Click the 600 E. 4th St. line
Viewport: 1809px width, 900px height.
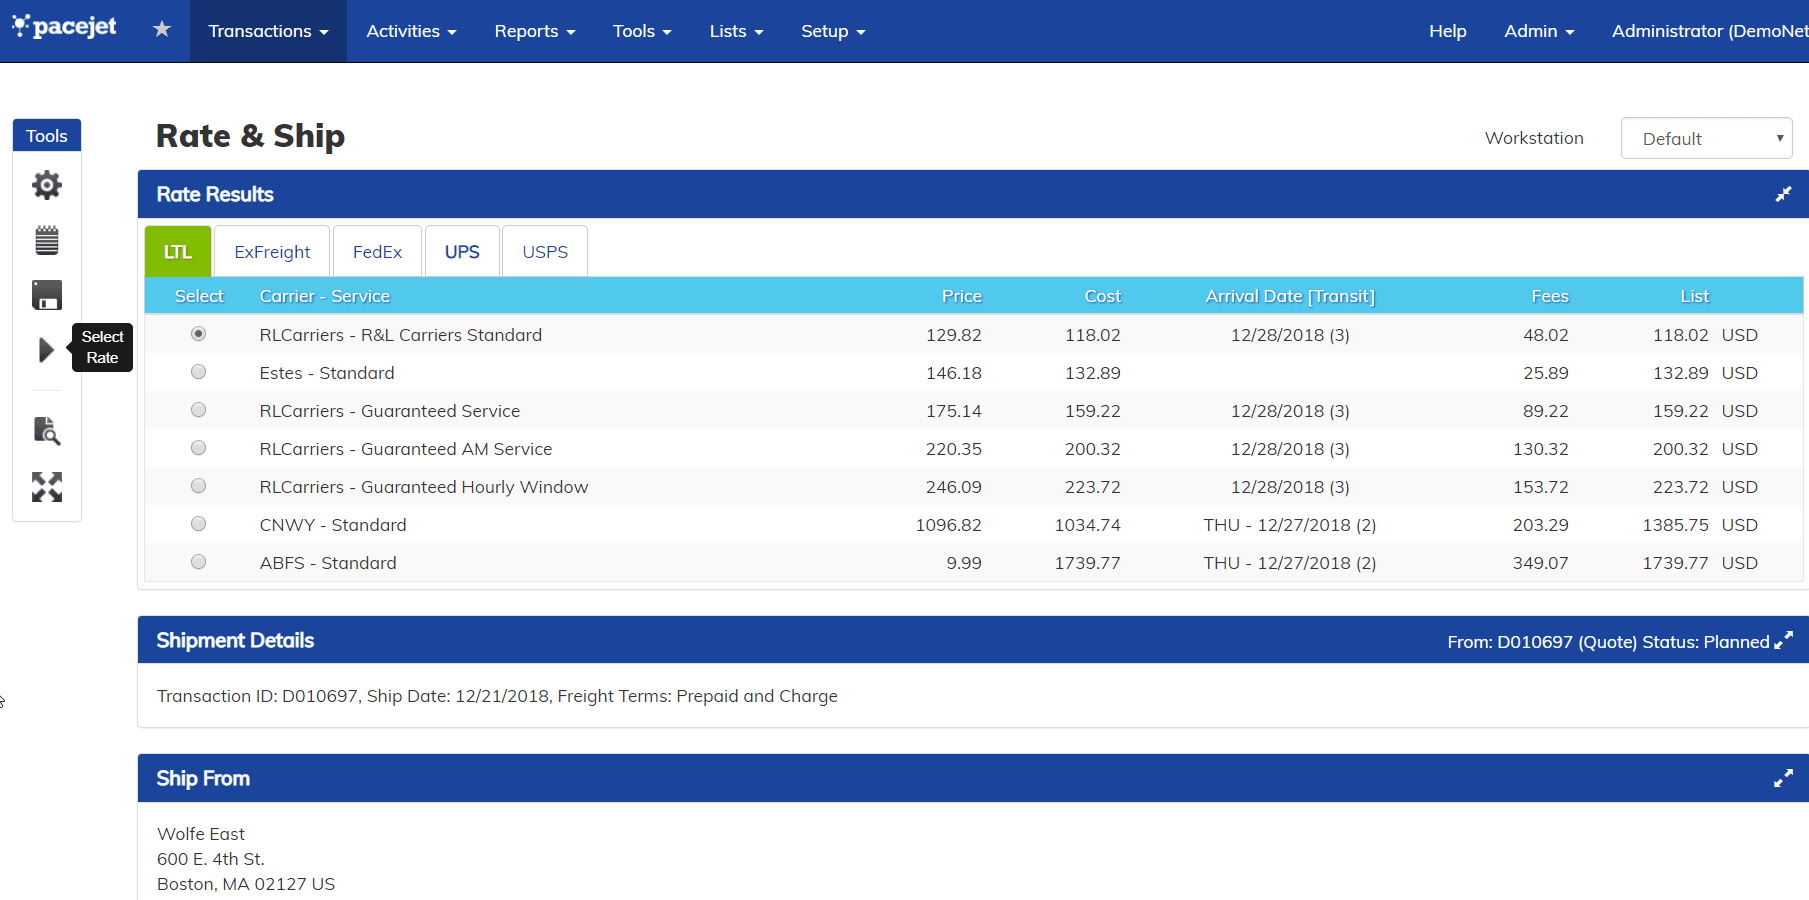pyautogui.click(x=211, y=859)
